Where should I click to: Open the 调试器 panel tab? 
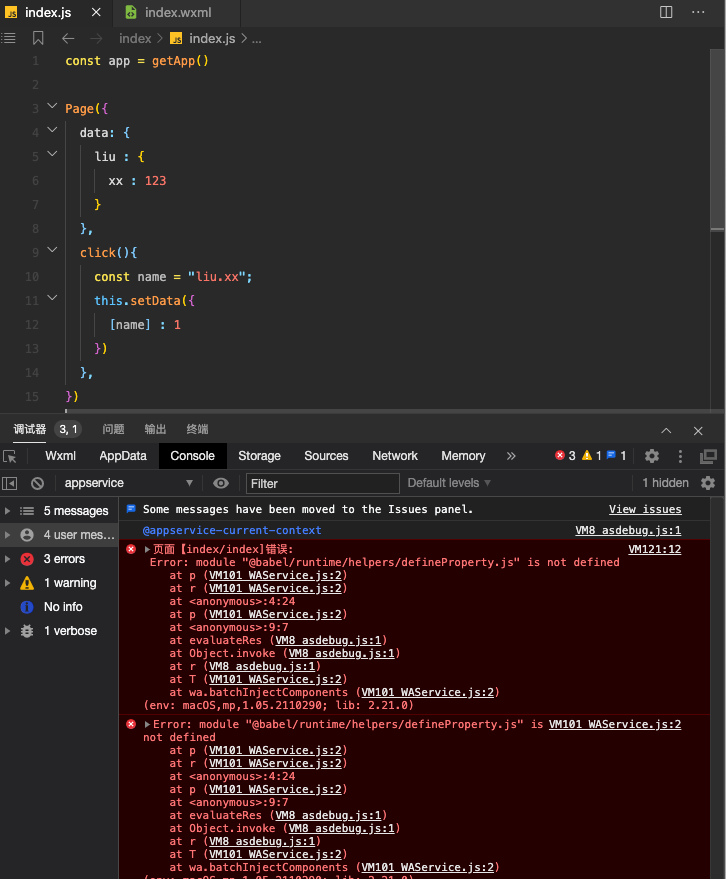point(30,429)
